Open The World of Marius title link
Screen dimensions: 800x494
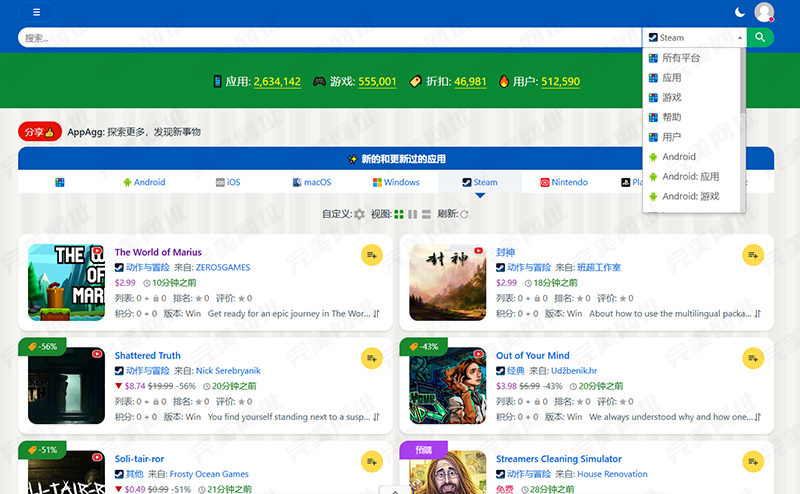pos(158,252)
